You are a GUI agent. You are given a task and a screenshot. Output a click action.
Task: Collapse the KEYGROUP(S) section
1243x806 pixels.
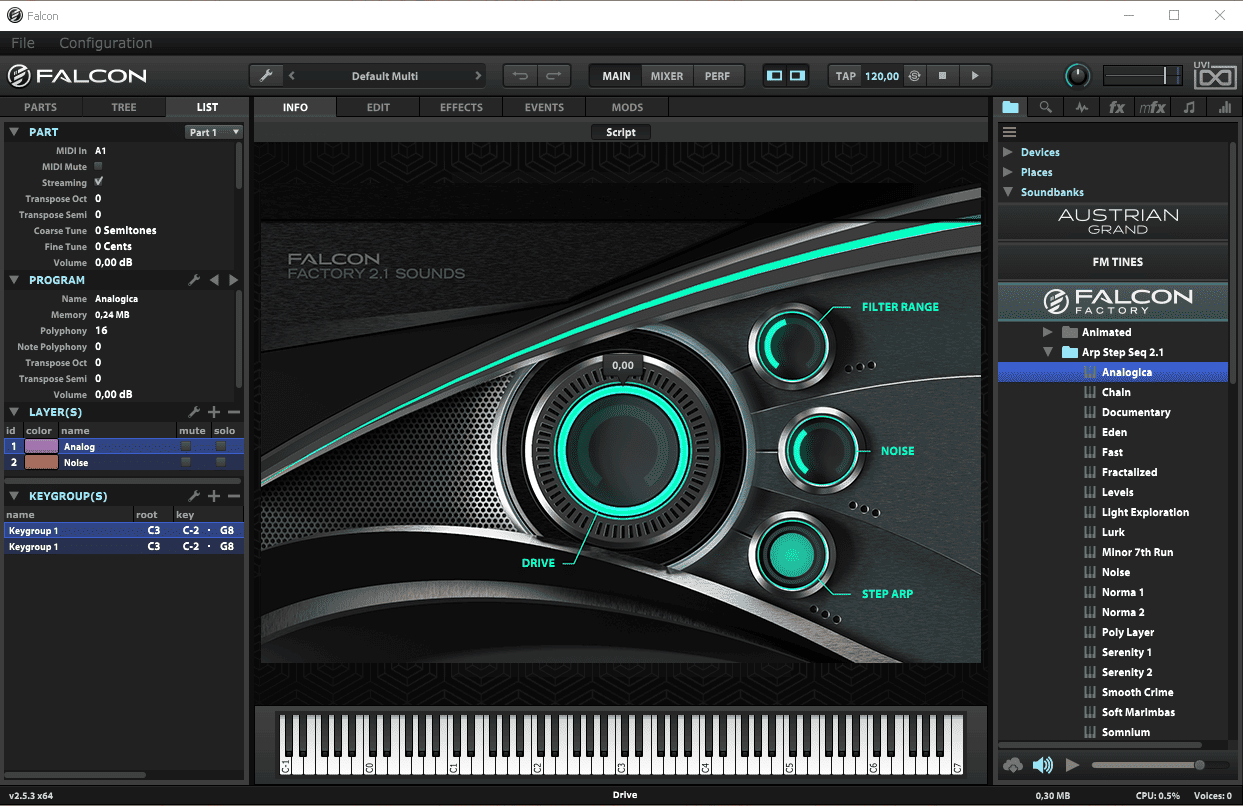[14, 496]
